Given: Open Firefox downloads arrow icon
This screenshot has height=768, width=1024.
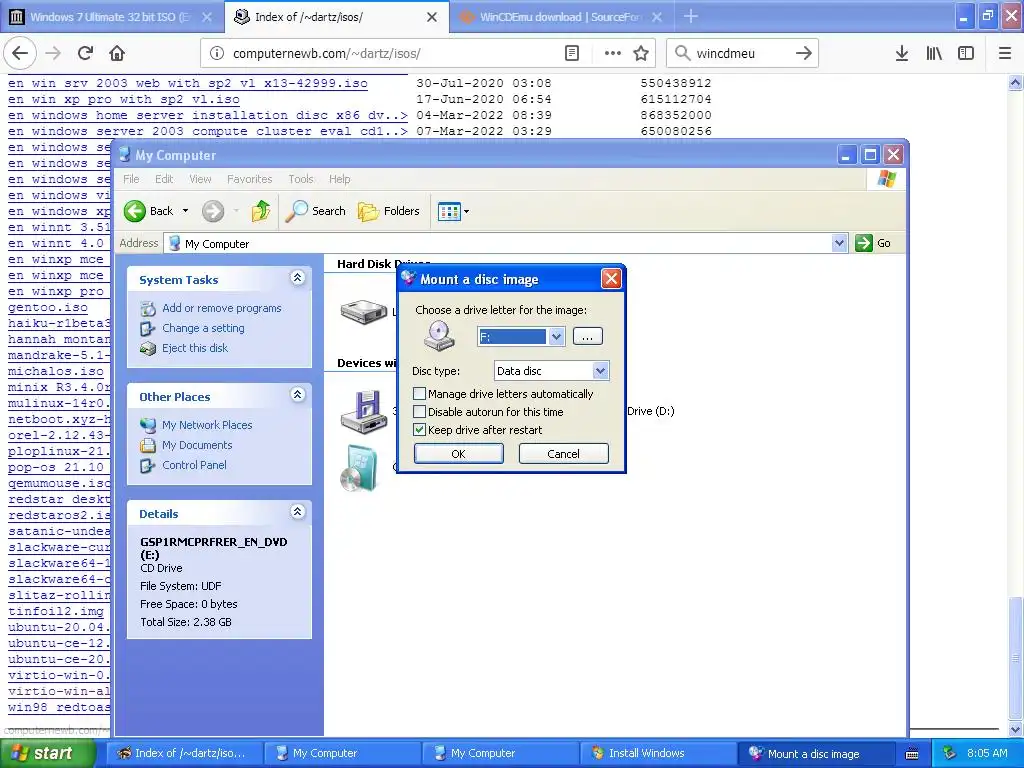Looking at the screenshot, I should click(901, 53).
